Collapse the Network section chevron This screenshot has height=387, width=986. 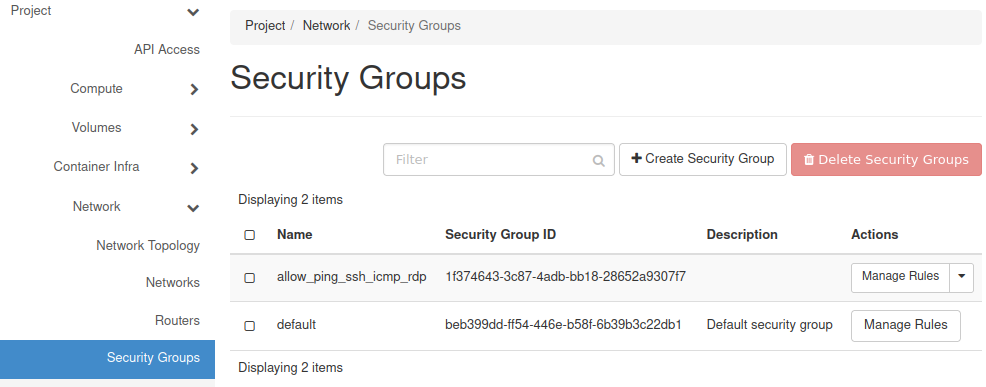tap(194, 208)
